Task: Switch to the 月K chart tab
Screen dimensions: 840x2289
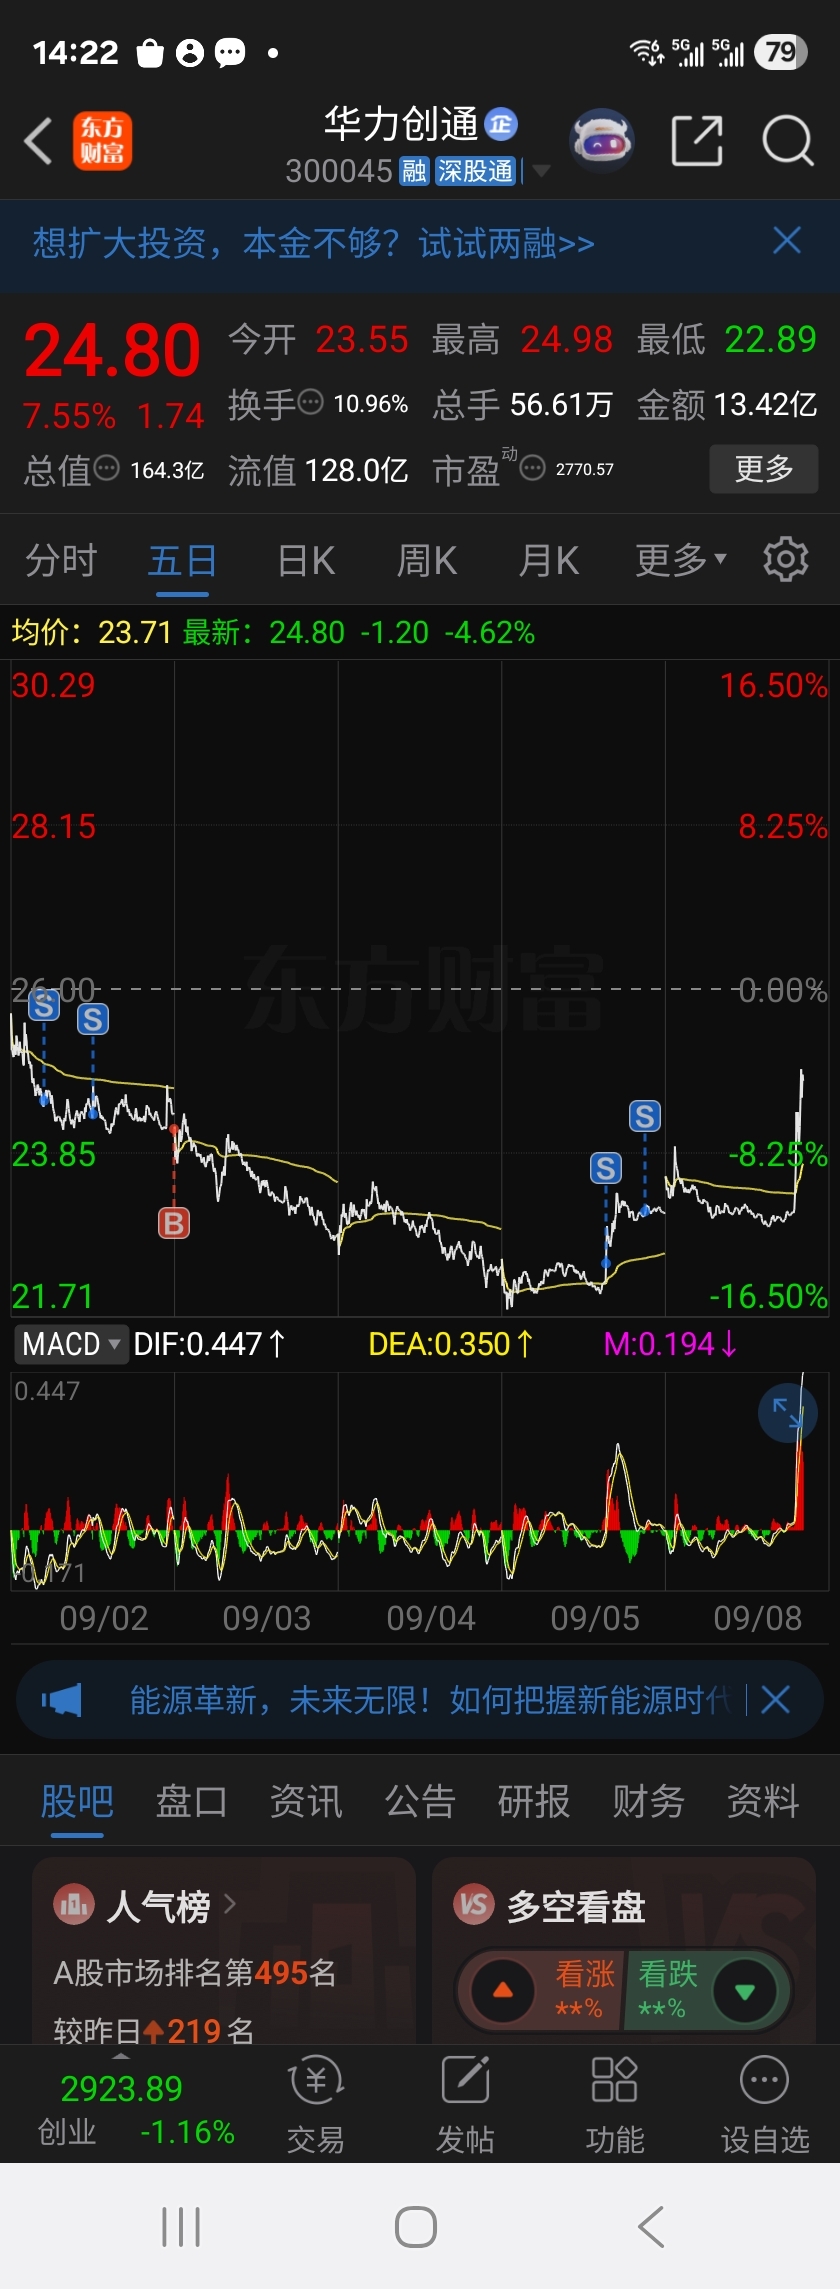Action: tap(549, 561)
